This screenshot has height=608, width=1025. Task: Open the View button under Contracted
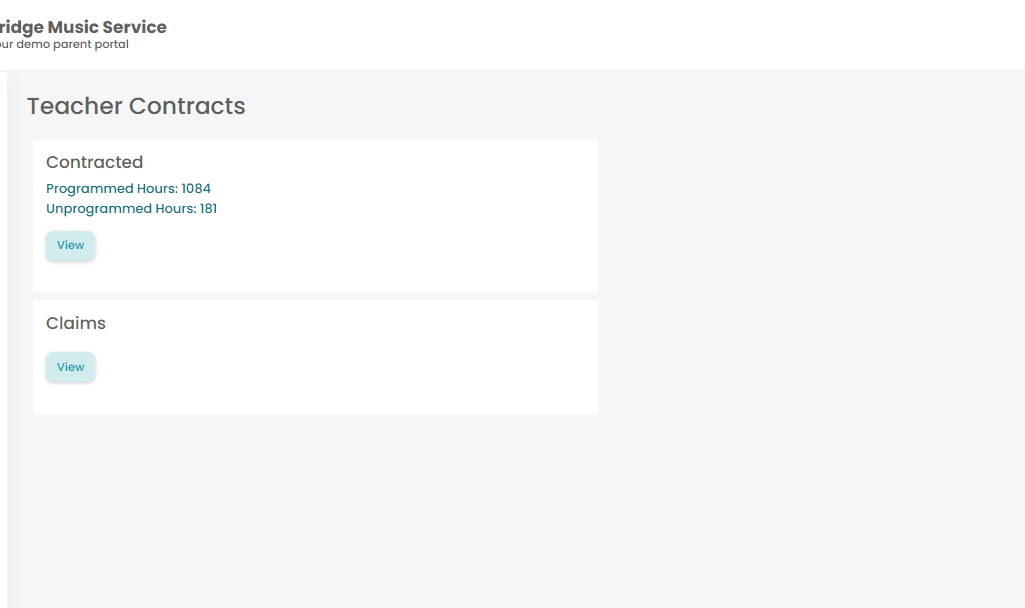70,246
